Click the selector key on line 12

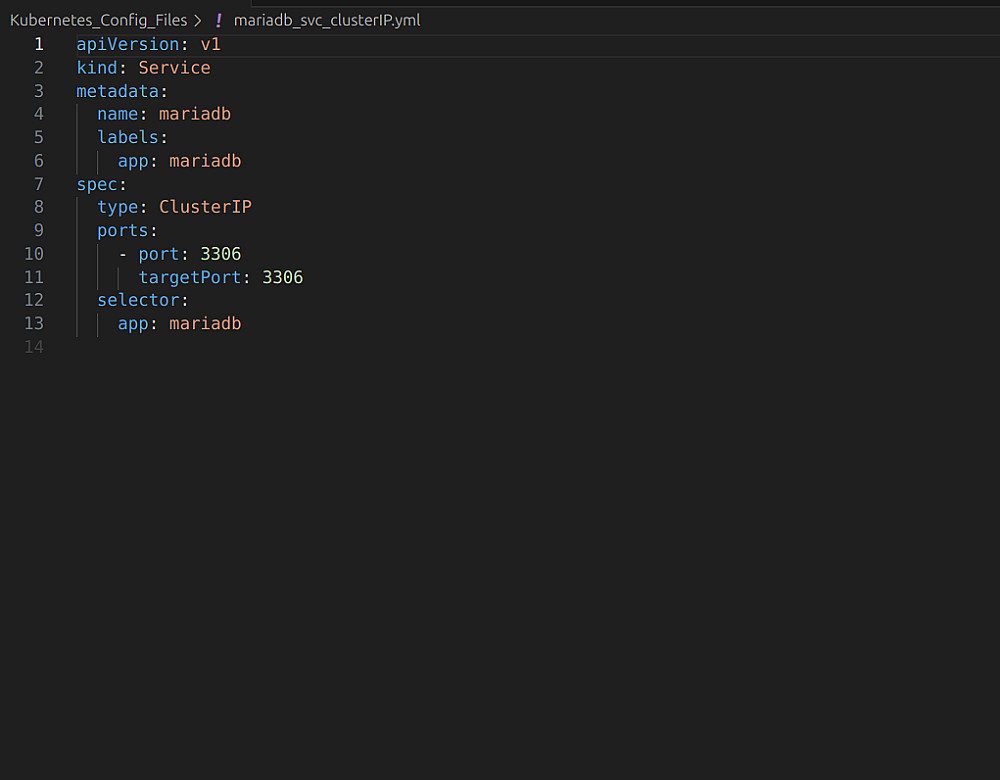click(138, 300)
